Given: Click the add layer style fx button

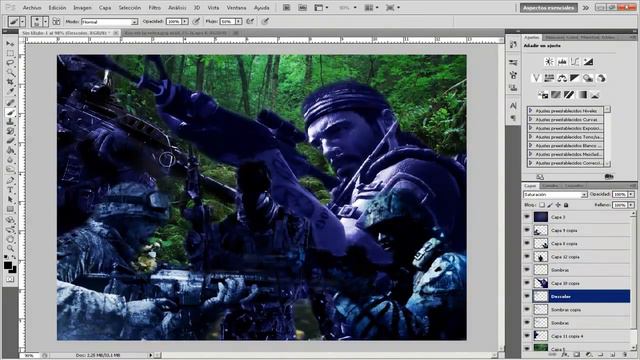Looking at the screenshot, I should [564, 355].
